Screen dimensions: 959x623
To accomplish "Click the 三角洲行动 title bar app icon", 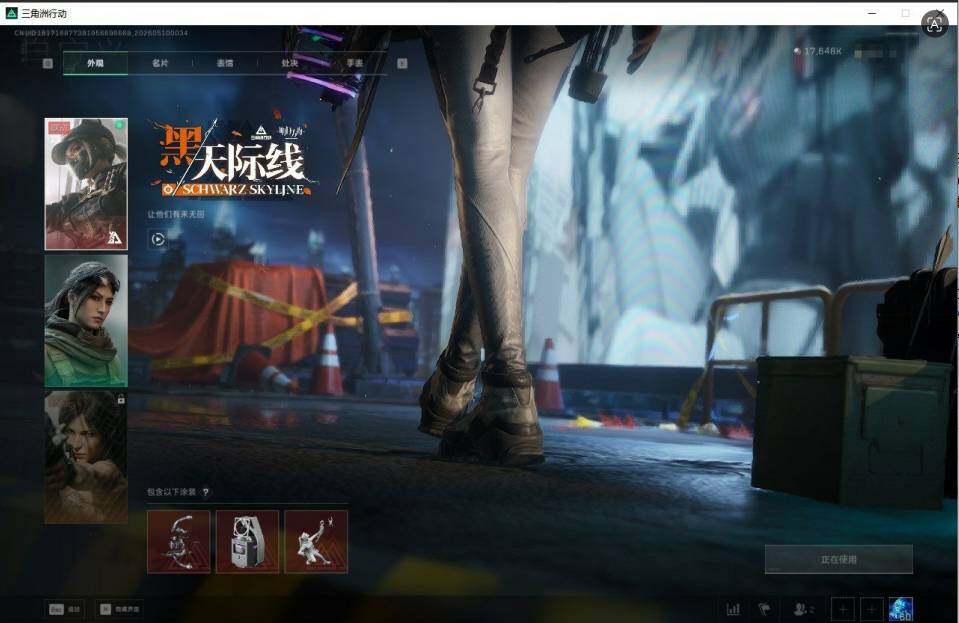I will tap(11, 13).
